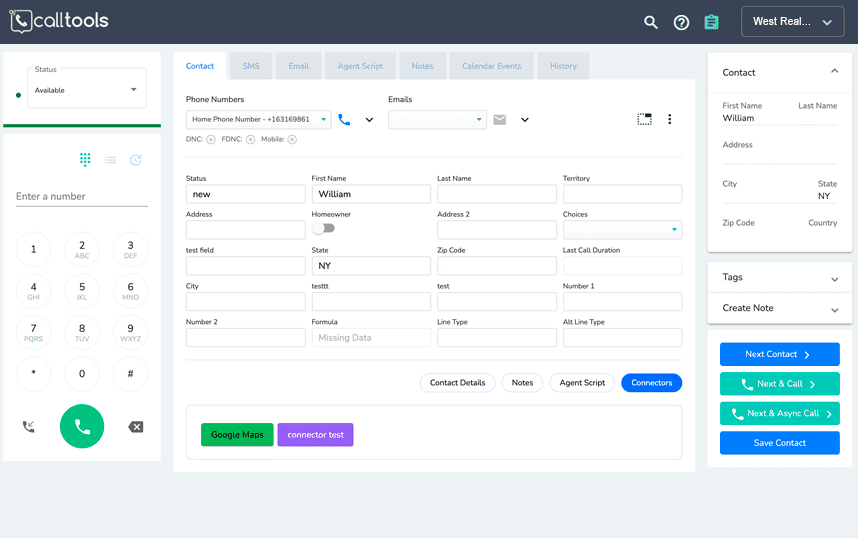Select the Agent Script pill button

point(582,383)
